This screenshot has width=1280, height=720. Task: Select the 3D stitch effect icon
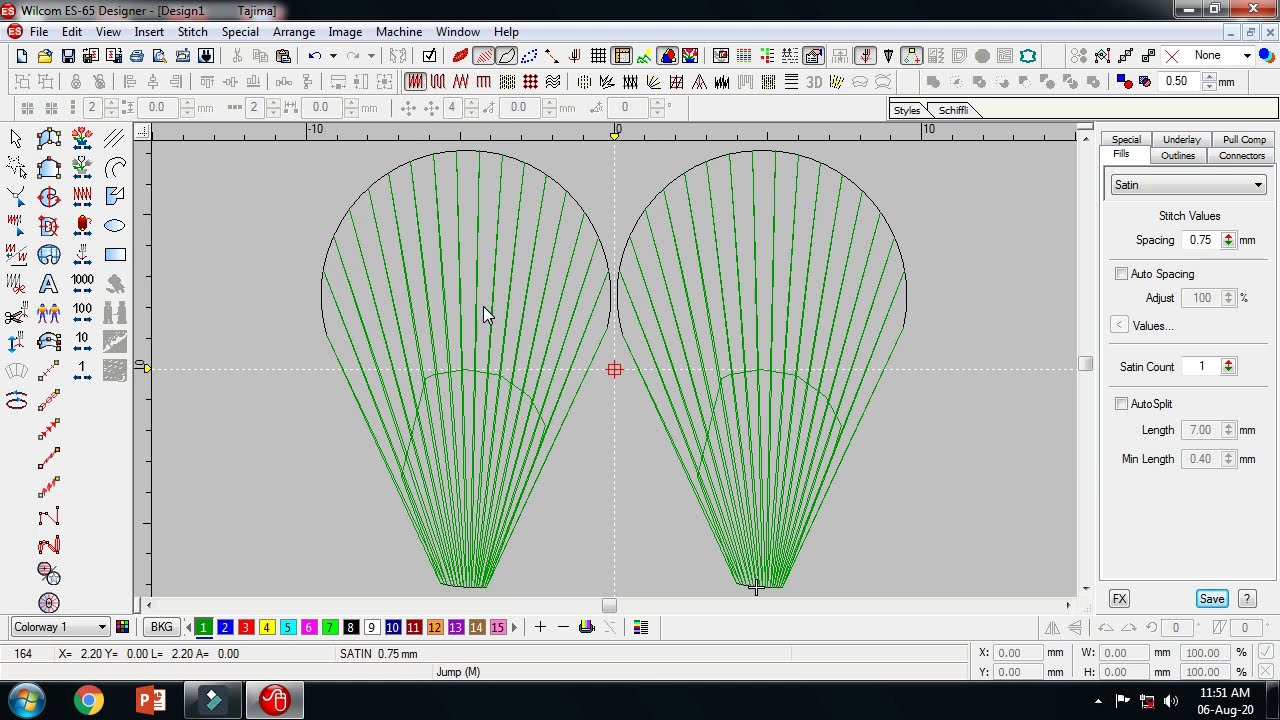click(x=814, y=82)
